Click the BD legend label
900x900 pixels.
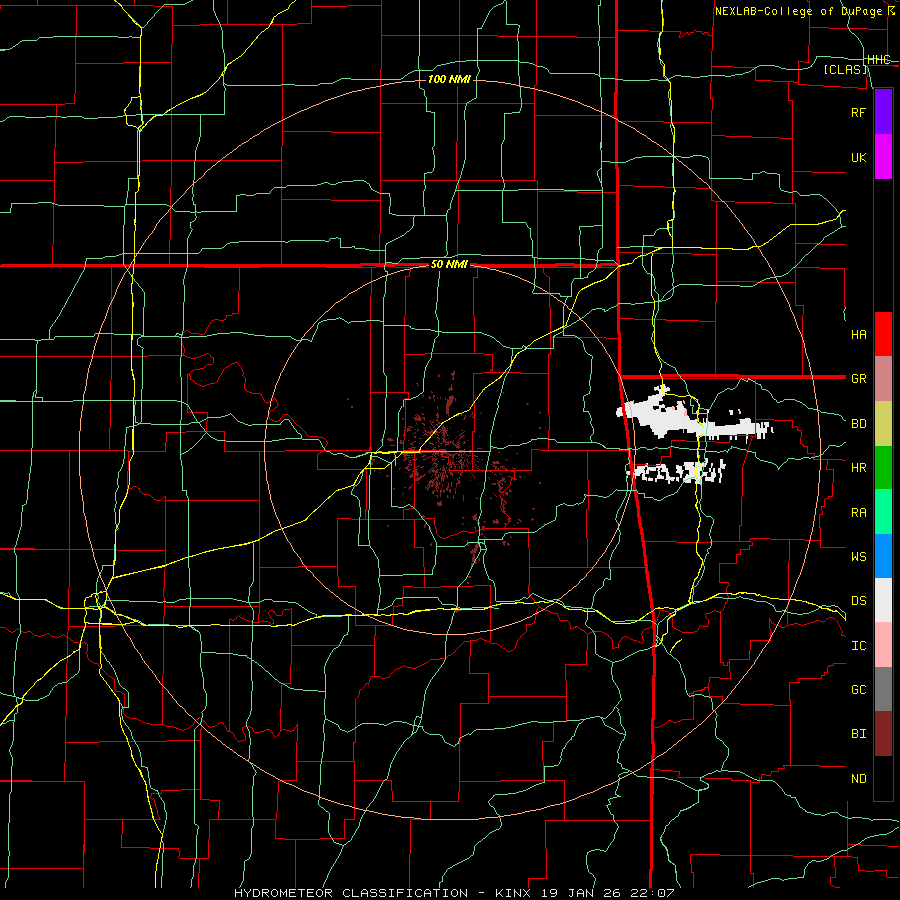point(858,424)
